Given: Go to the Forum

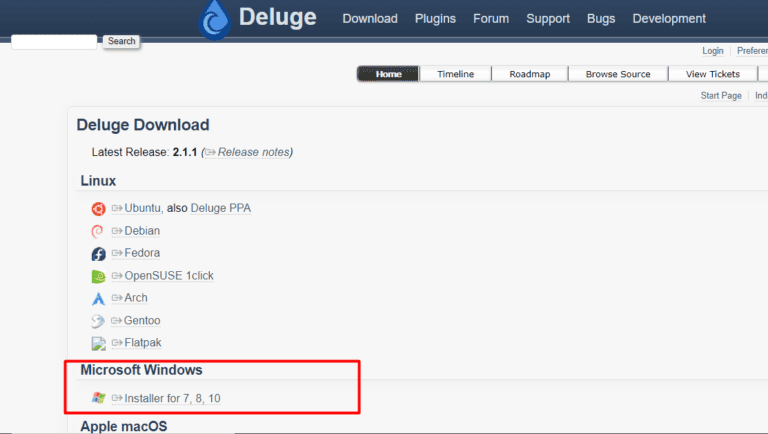Looking at the screenshot, I should point(491,19).
